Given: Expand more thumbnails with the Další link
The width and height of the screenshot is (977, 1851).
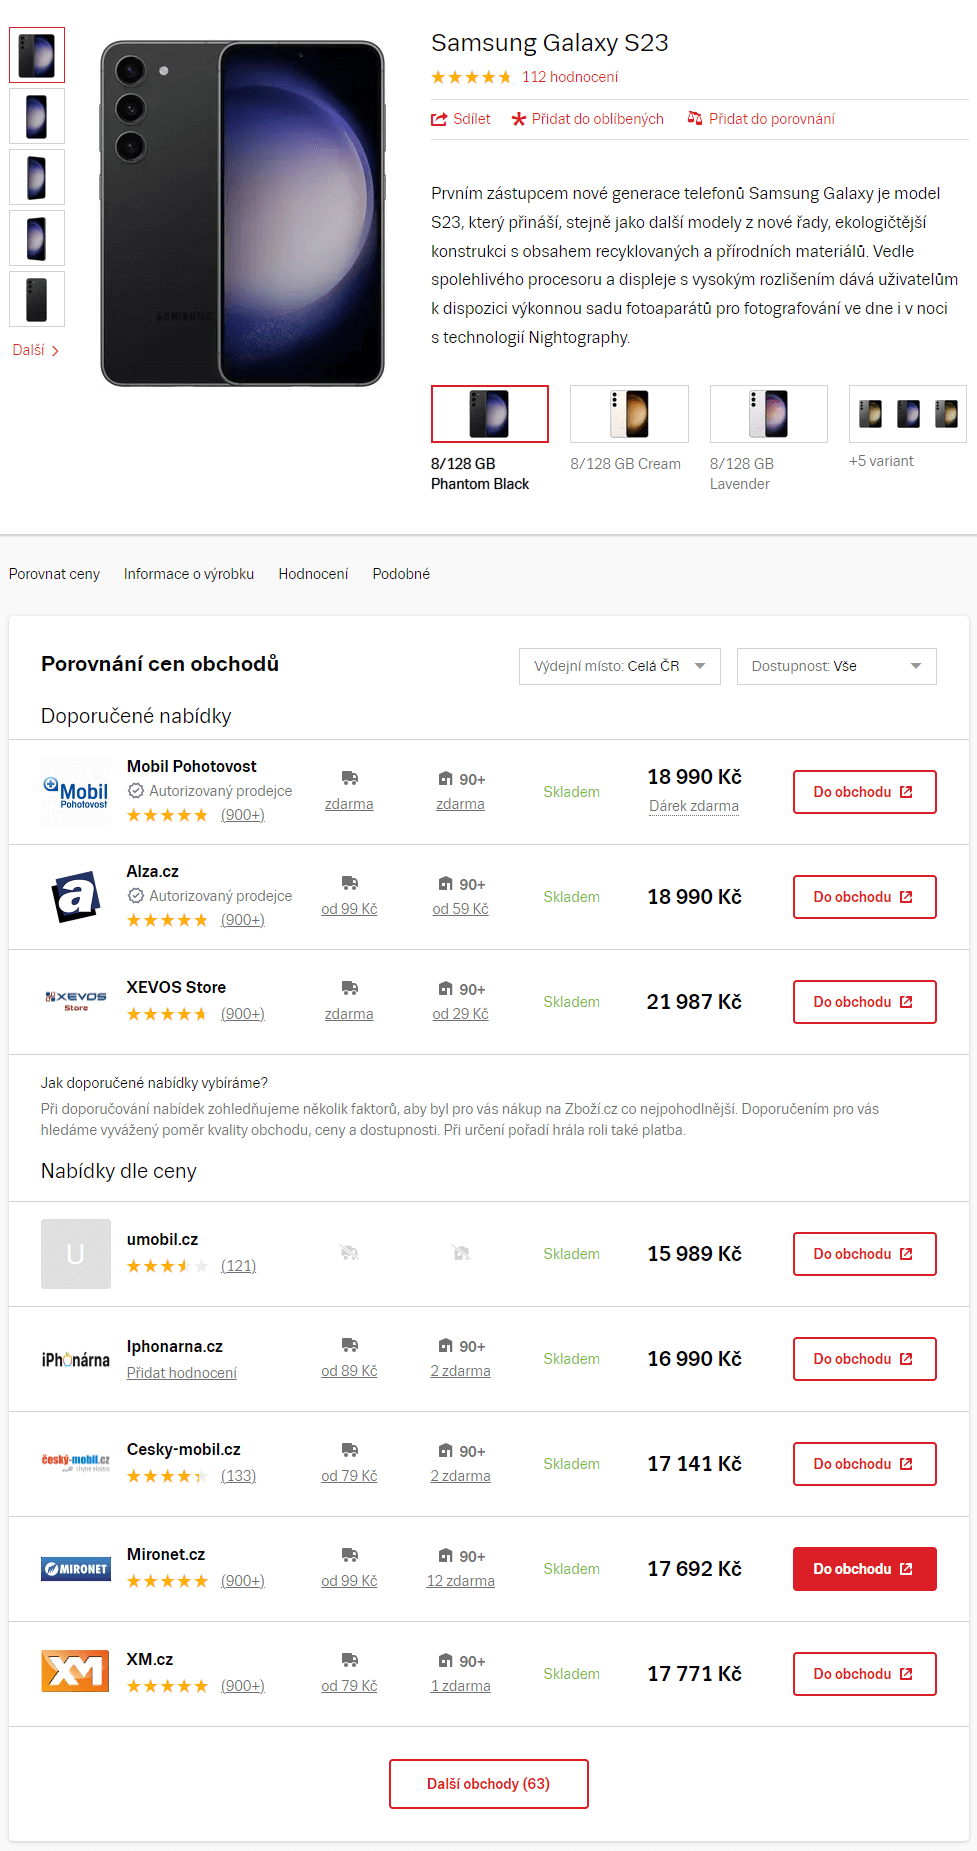Looking at the screenshot, I should tap(36, 351).
